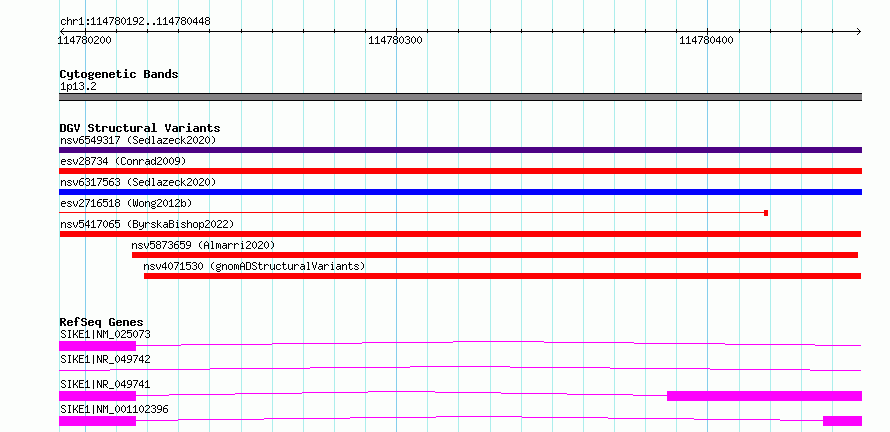Open variant nsv6549317 (Sedlazeck2020) label
Viewport: 890px width, 432px height.
[x=138, y=140]
